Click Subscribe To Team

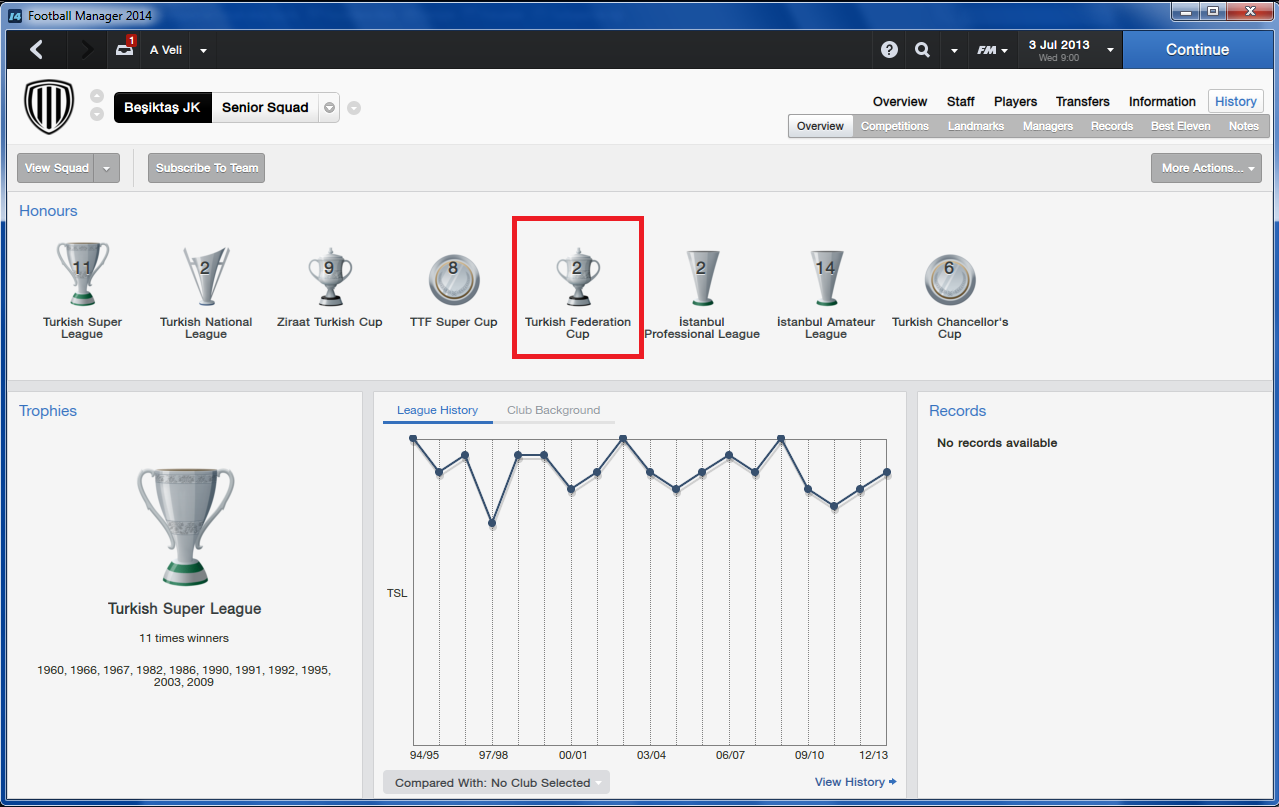(207, 168)
